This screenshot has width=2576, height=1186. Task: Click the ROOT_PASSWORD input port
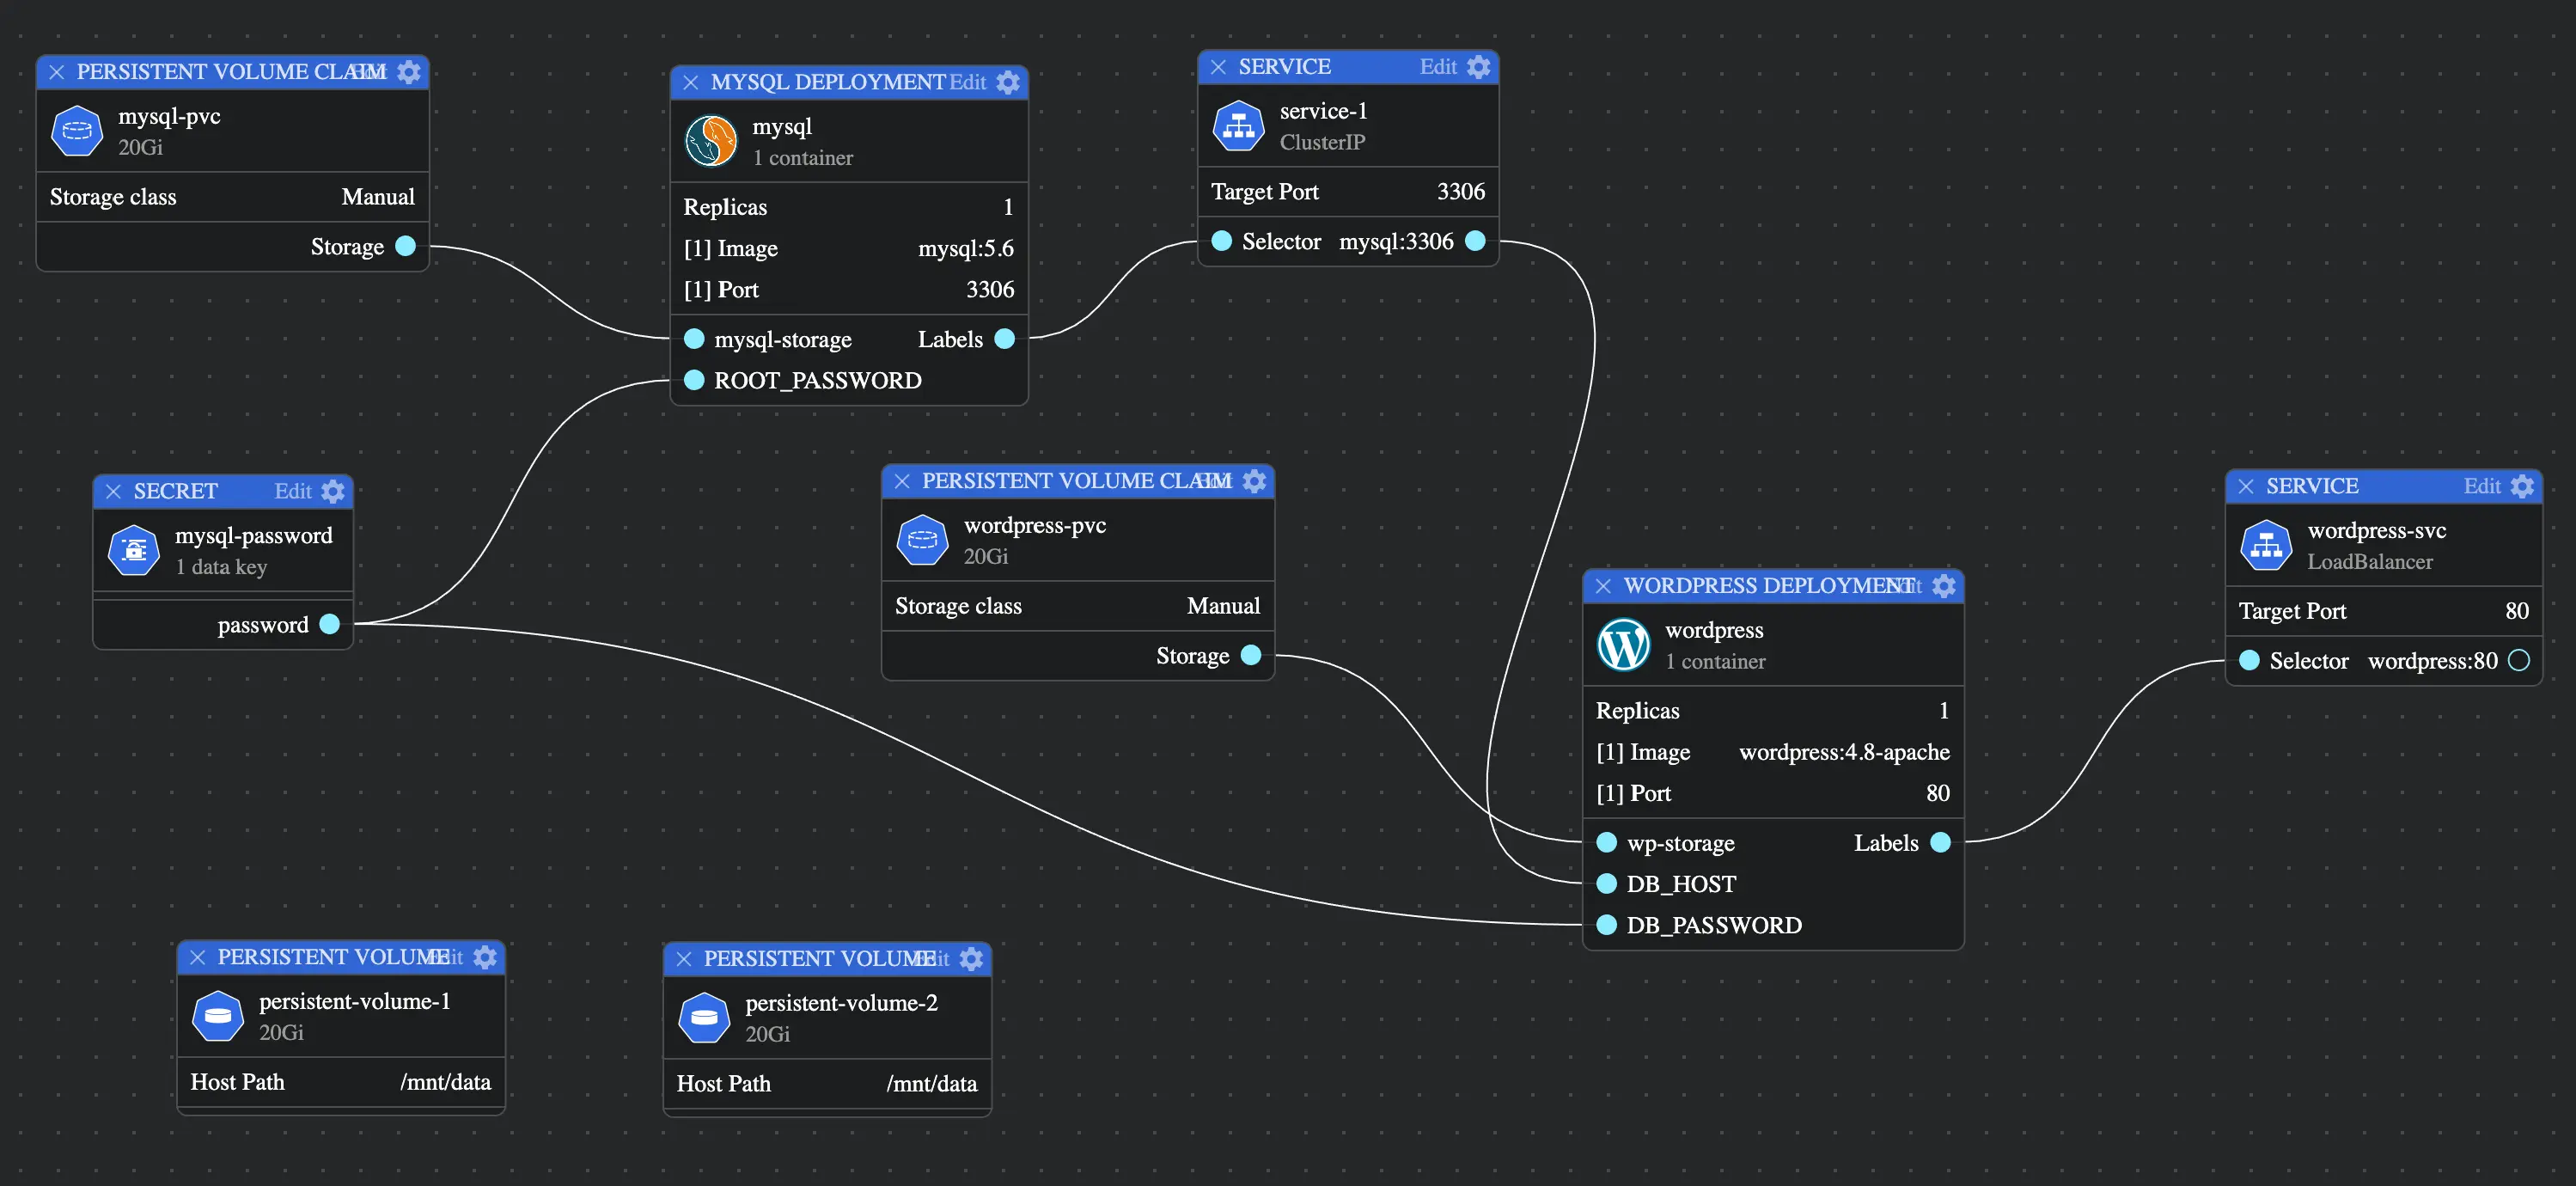[694, 380]
